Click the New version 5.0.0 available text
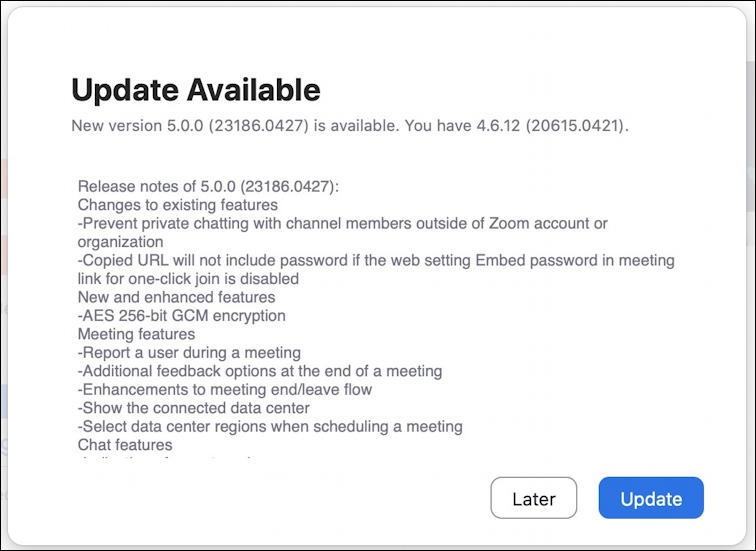This screenshot has width=756, height=551. click(235, 125)
